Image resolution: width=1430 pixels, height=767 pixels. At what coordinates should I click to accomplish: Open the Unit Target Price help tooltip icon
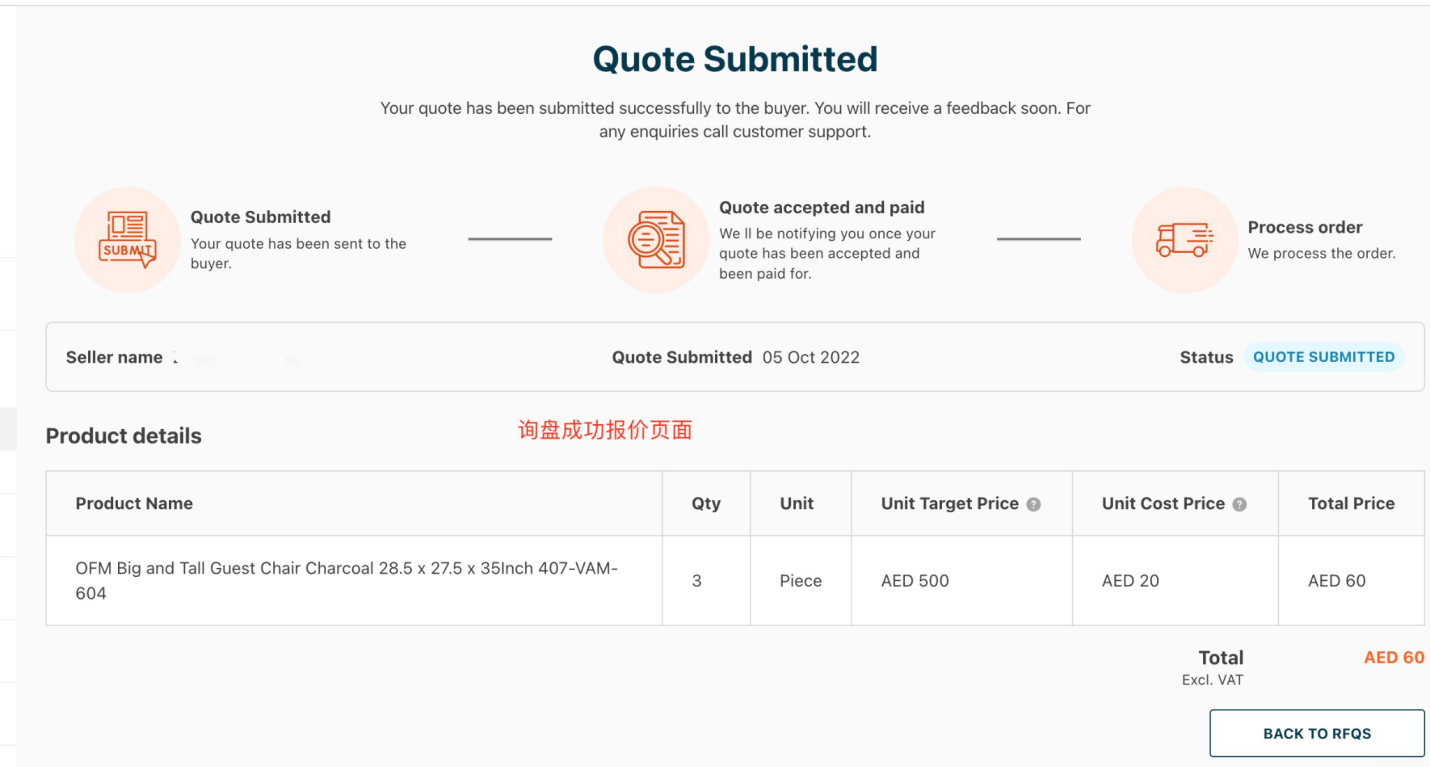coord(1035,503)
